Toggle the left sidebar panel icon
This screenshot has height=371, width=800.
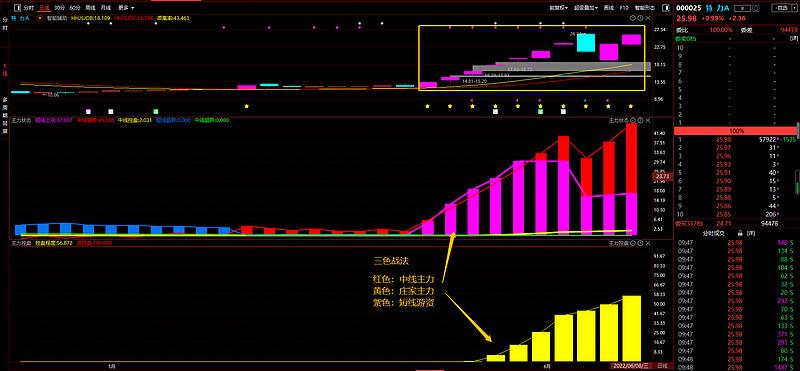17,8
